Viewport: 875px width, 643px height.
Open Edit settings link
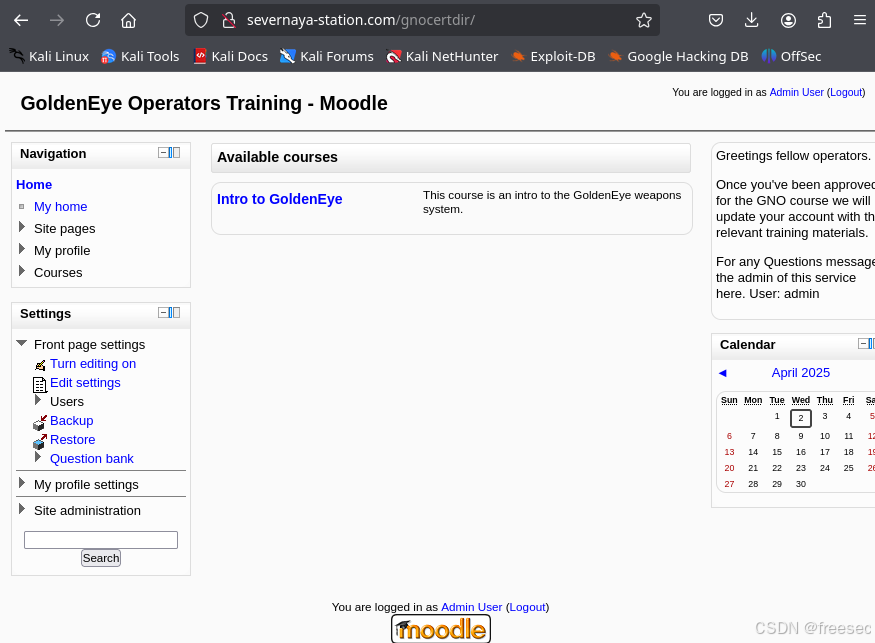click(x=85, y=383)
